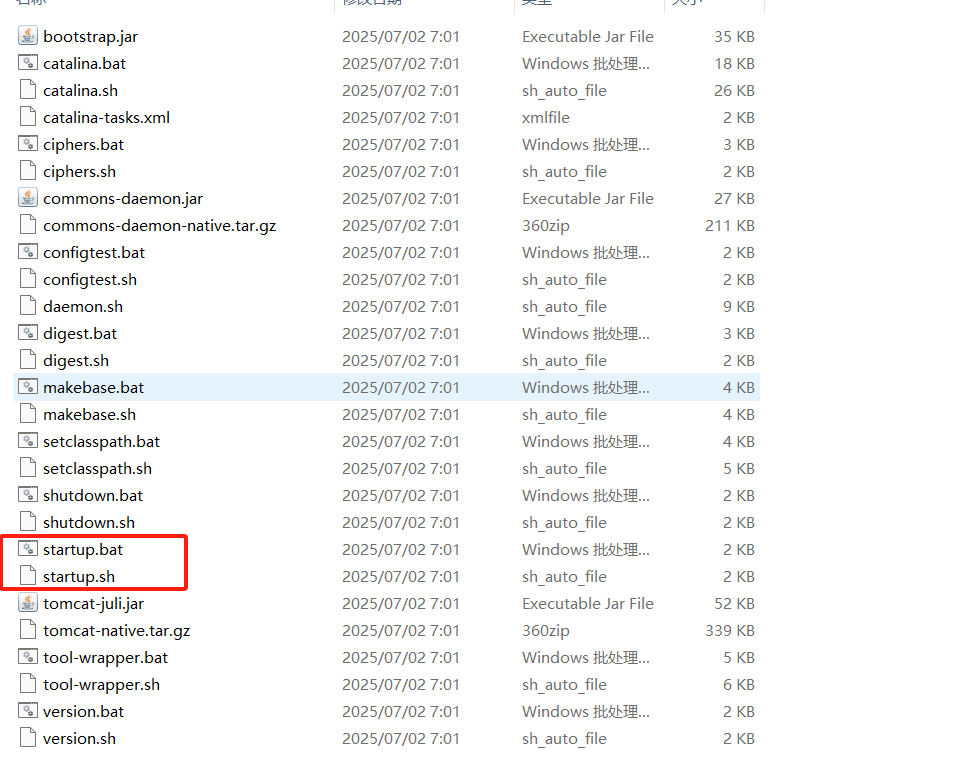Image resolution: width=956 pixels, height=771 pixels.
Task: Click the digest.sh file icon
Action: [x=28, y=360]
